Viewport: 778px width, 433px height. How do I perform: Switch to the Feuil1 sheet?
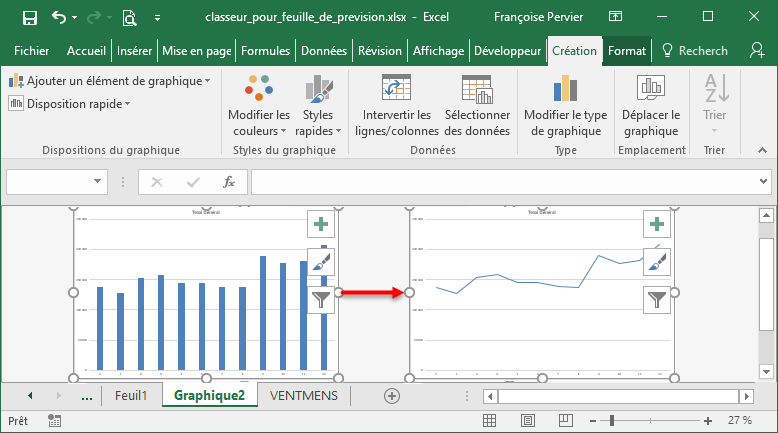coord(130,396)
